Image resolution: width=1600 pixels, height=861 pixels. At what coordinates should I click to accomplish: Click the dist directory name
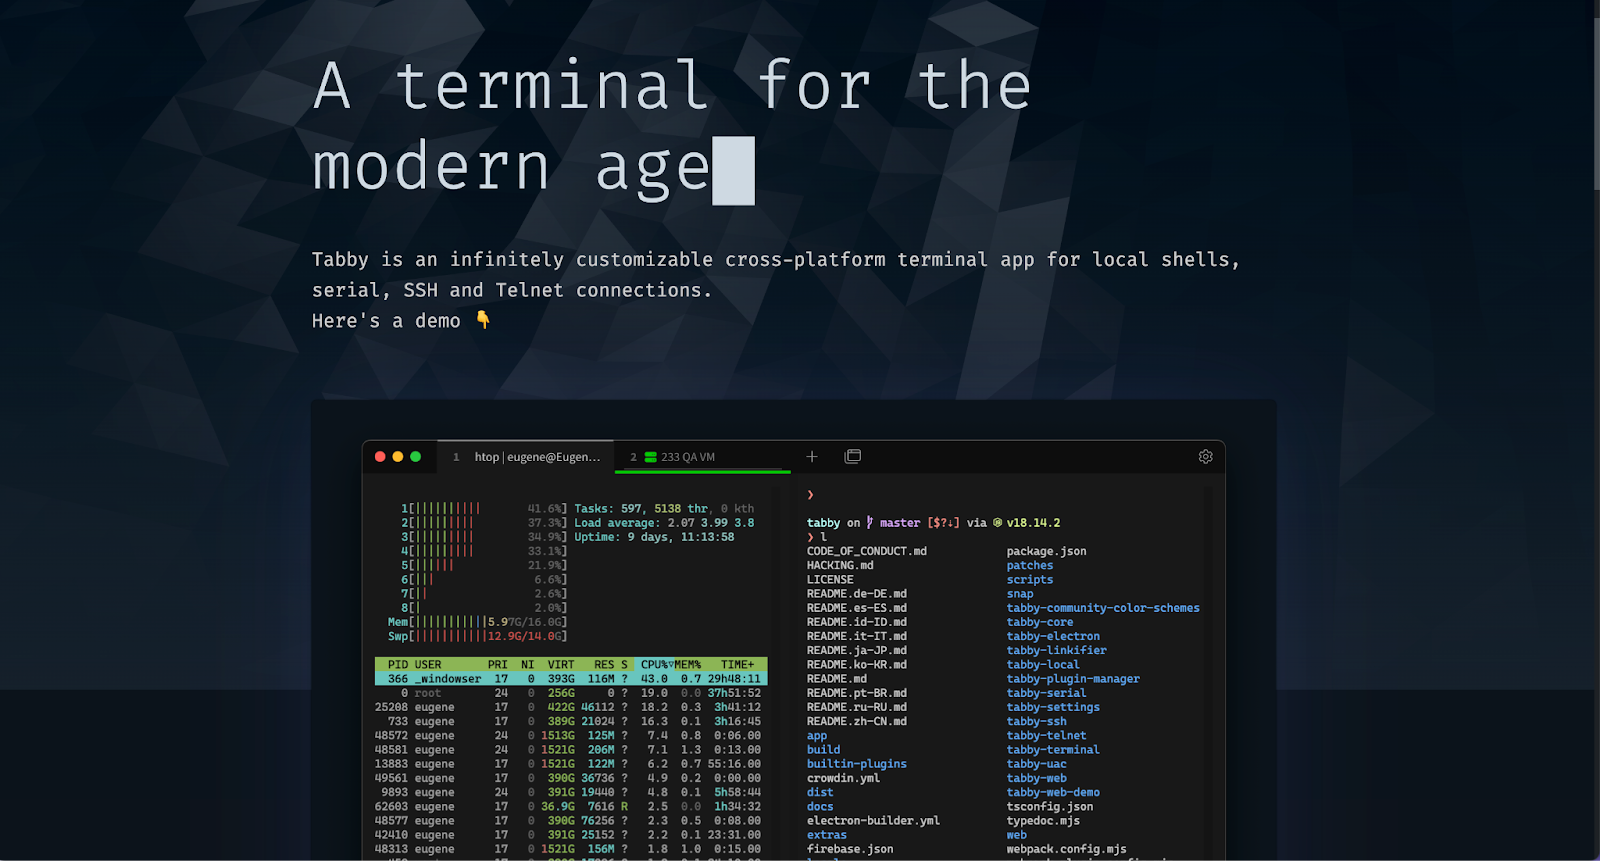click(x=820, y=792)
